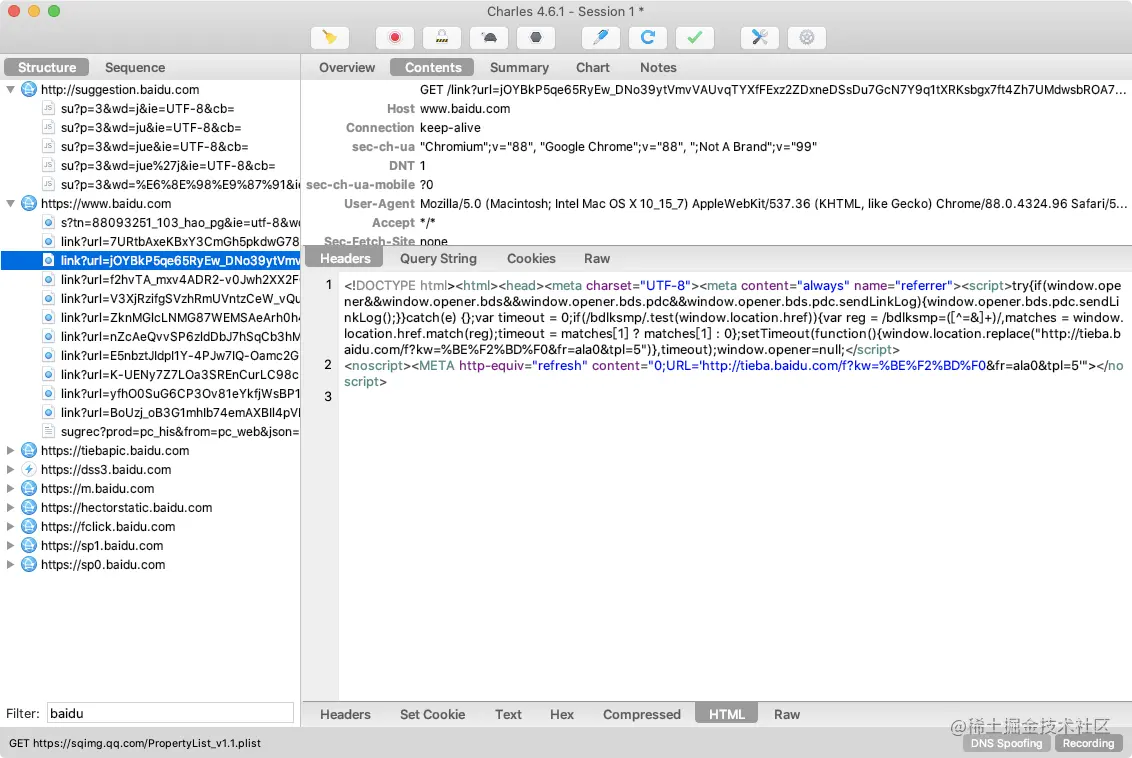The image size is (1132, 758).
Task: Toggle the red Record button
Action: click(x=395, y=38)
